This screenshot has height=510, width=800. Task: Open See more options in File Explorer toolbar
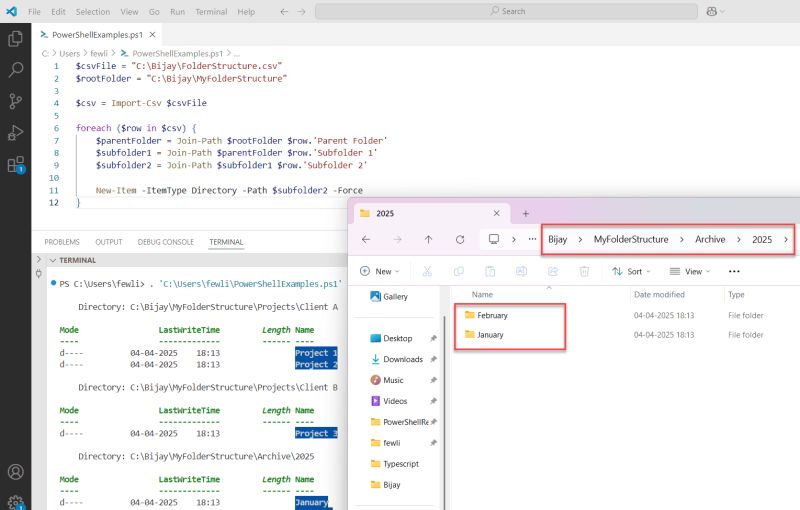click(x=734, y=271)
